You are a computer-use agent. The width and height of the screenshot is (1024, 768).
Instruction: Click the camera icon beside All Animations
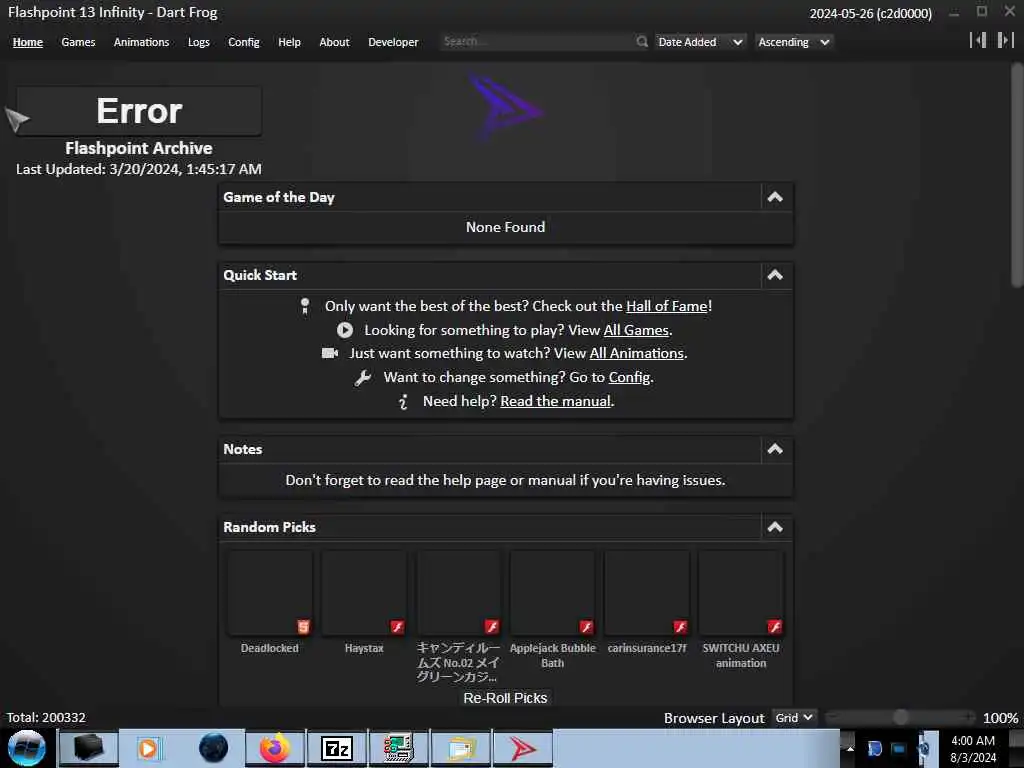coord(330,353)
